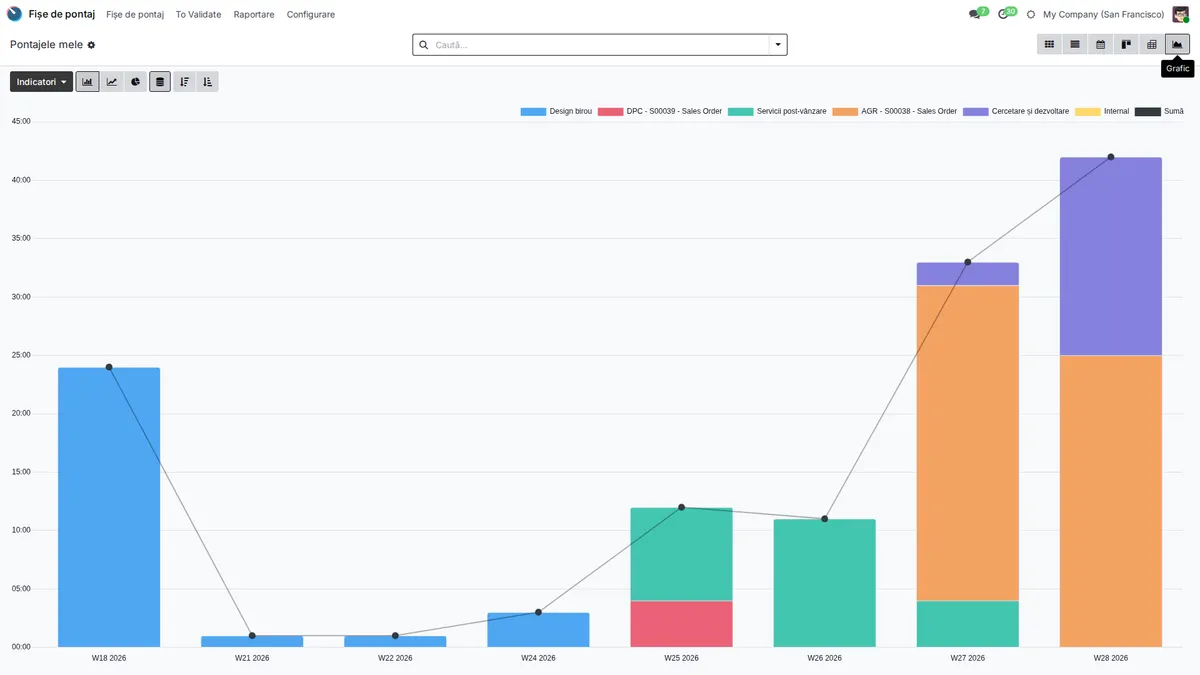
Task: Sort the chart in ascending order
Action: pos(207,82)
